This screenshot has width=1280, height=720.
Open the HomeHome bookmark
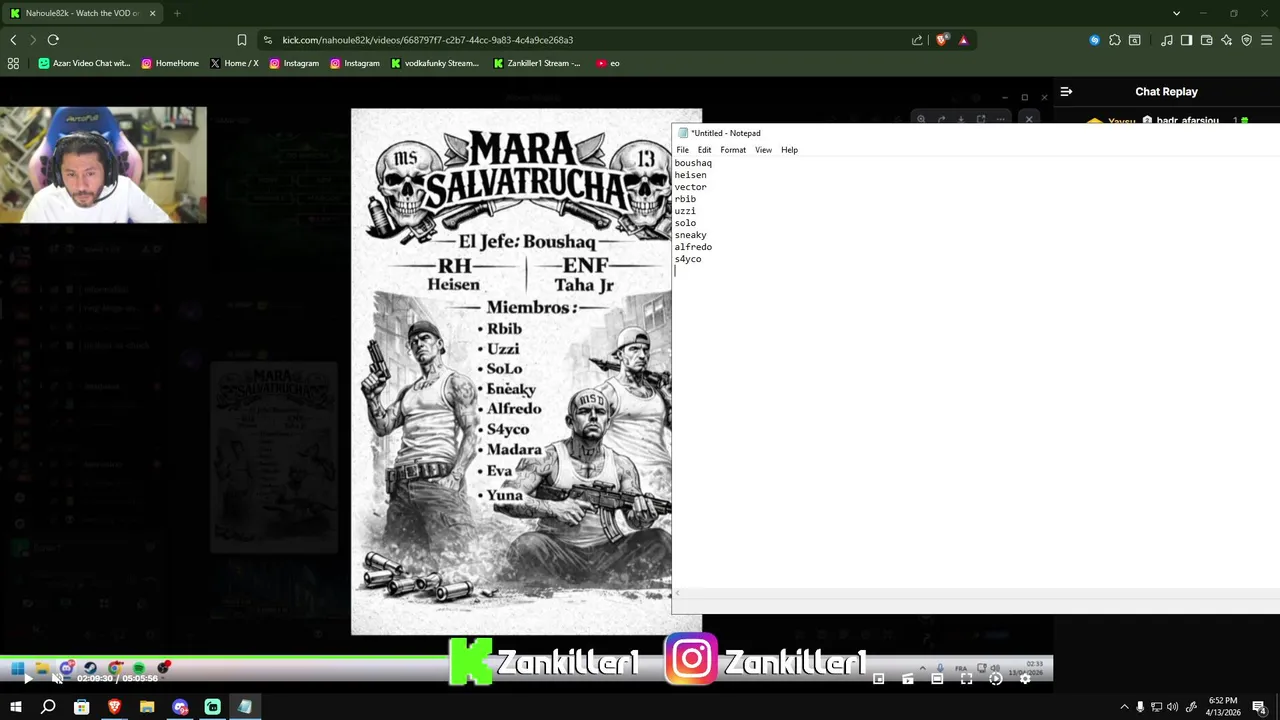coord(170,63)
